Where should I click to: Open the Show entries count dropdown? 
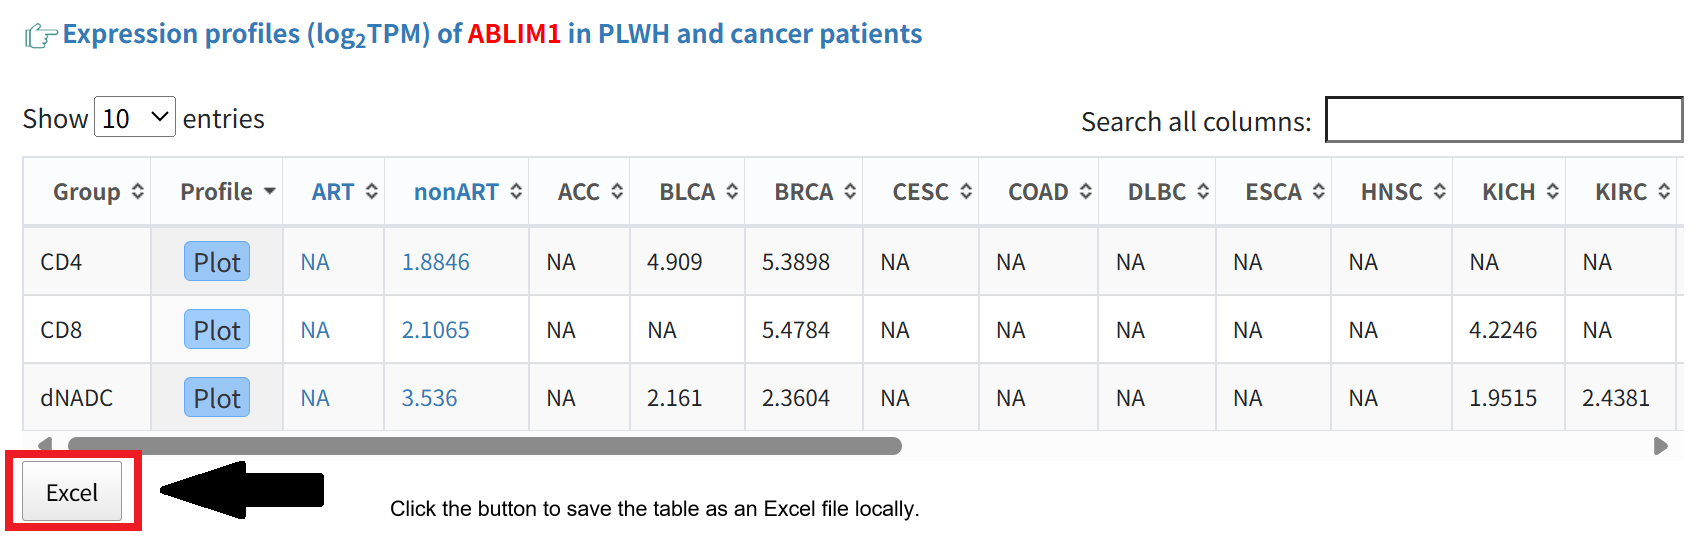135,118
